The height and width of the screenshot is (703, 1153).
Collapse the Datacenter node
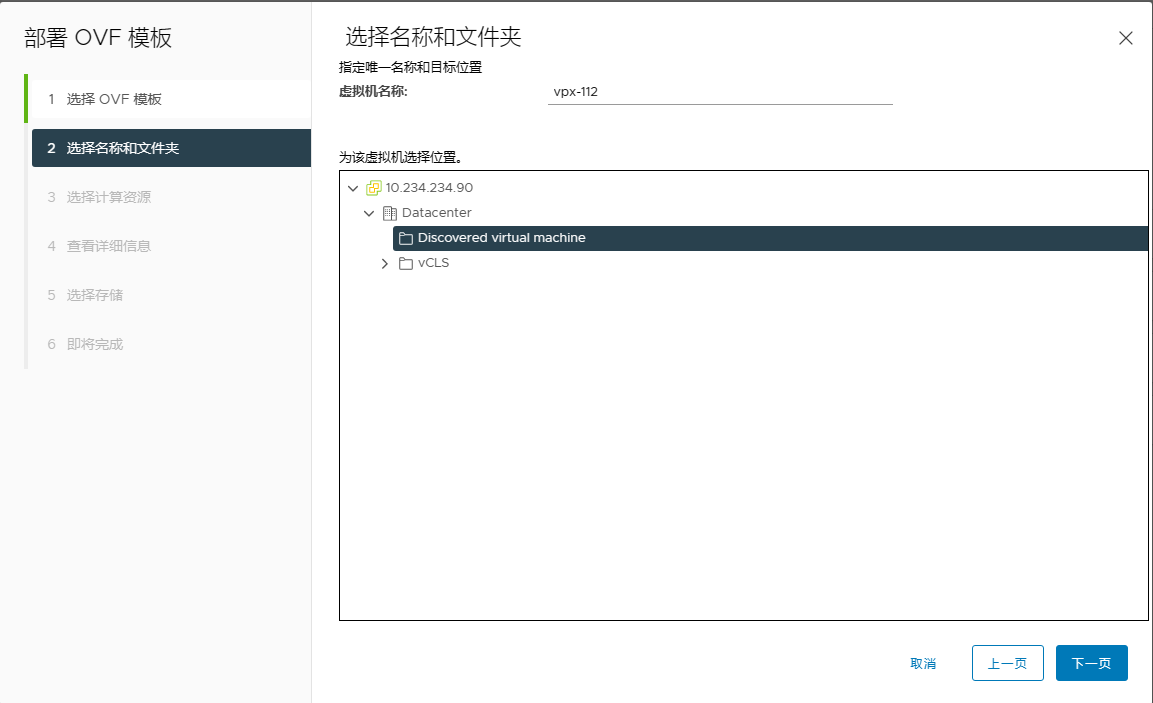point(368,212)
